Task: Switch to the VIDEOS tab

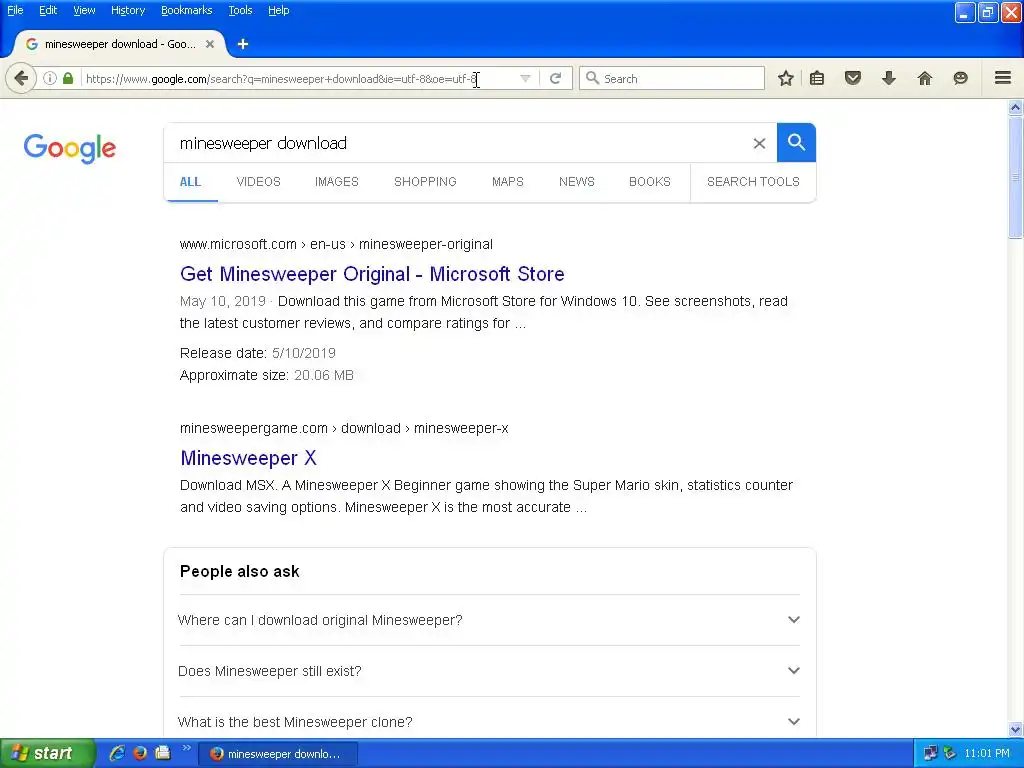Action: (x=259, y=182)
